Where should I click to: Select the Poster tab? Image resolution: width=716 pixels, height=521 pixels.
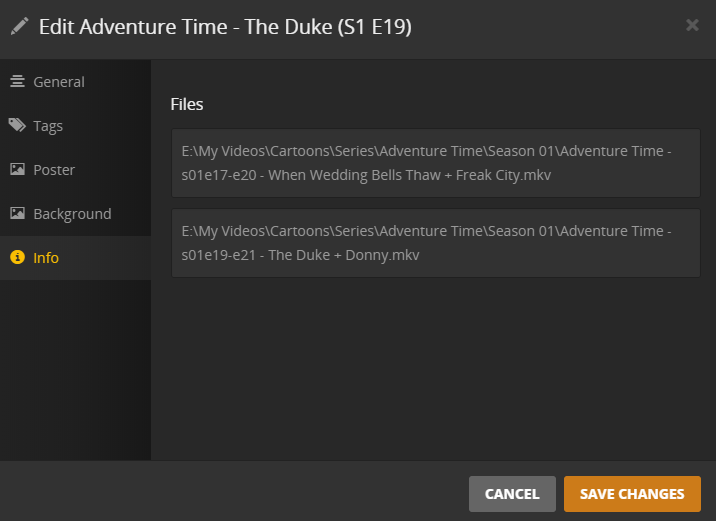pos(54,170)
